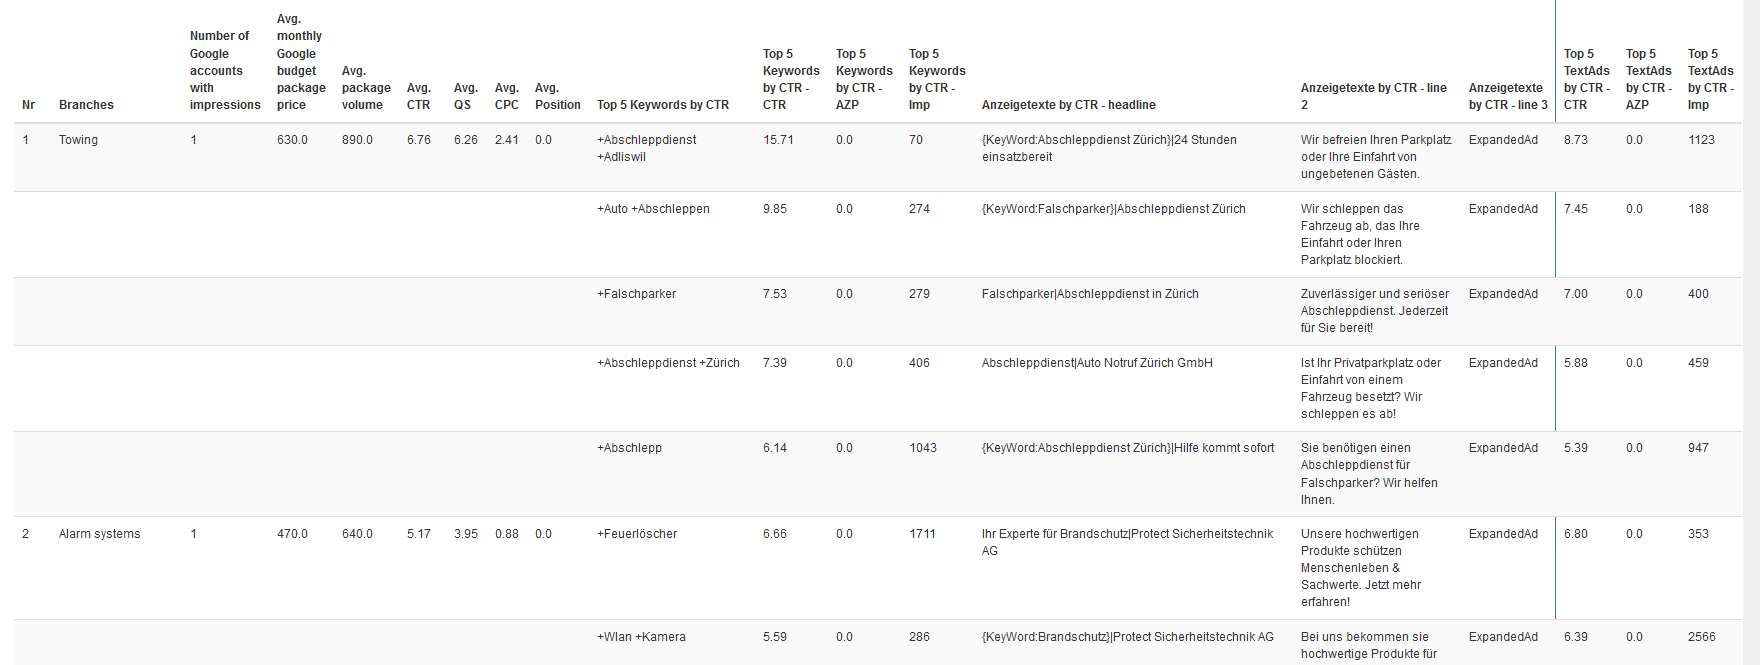
Task: Click keyword '+Falschparker'
Action: click(636, 294)
